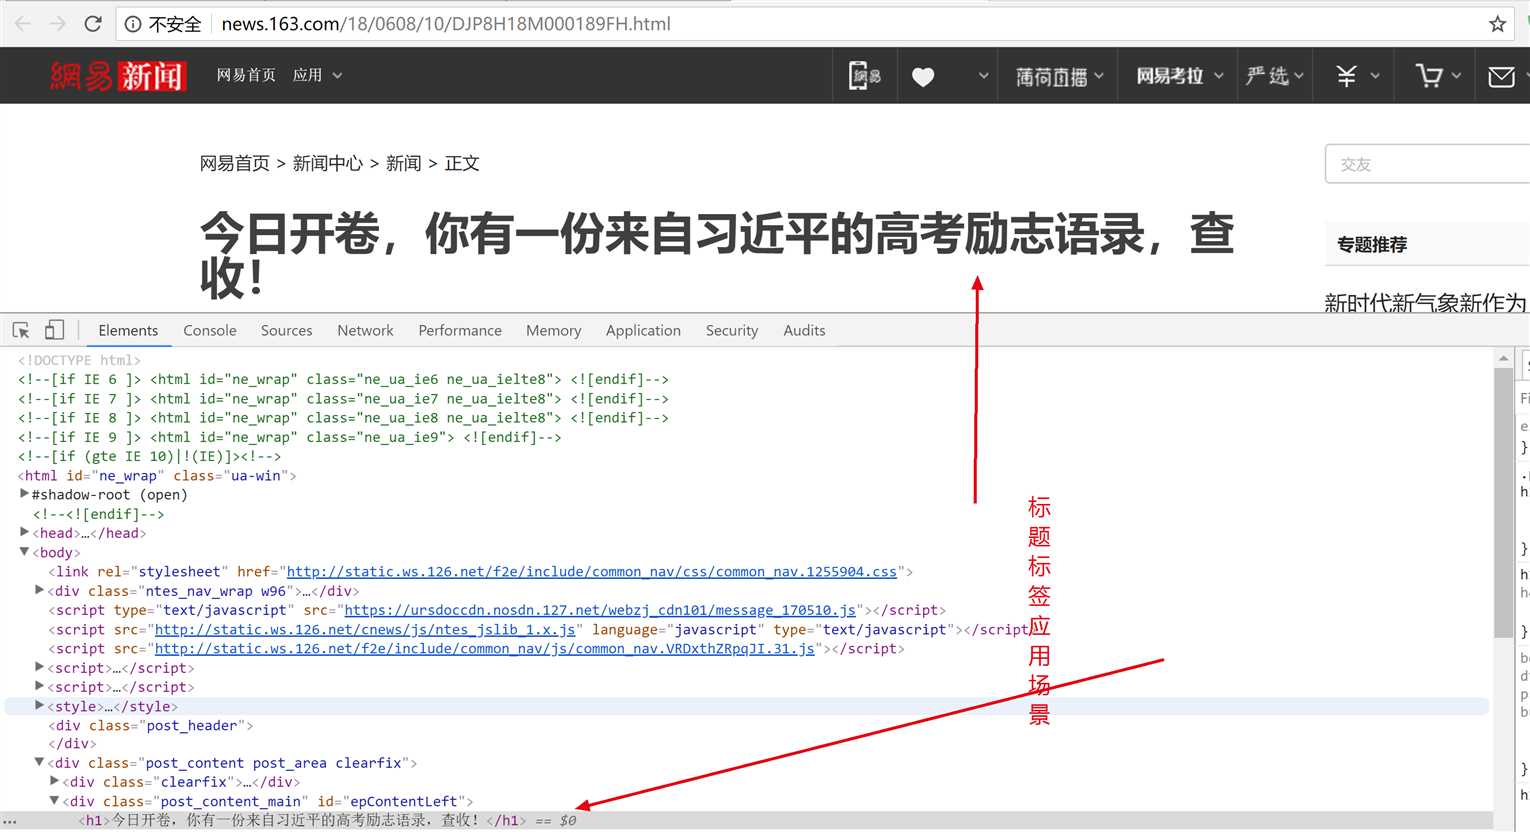Open common_nav.1255904.css stylesheet link
The width and height of the screenshot is (1530, 832).
tap(592, 571)
